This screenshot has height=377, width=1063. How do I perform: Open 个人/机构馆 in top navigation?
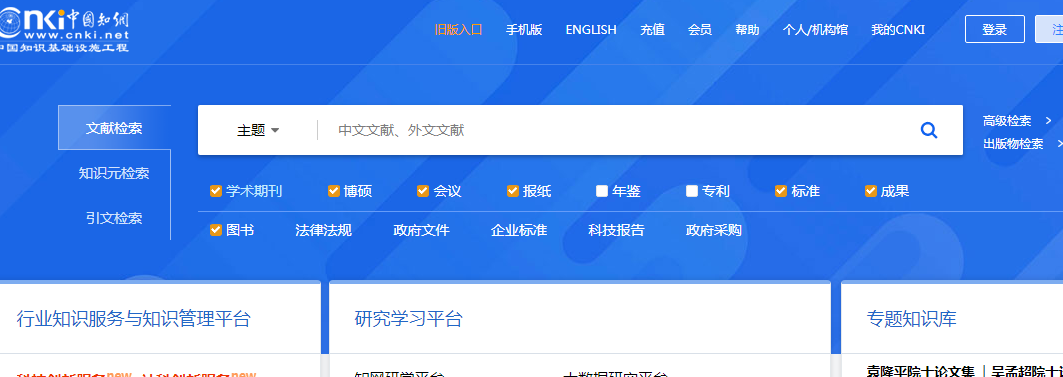click(x=815, y=30)
